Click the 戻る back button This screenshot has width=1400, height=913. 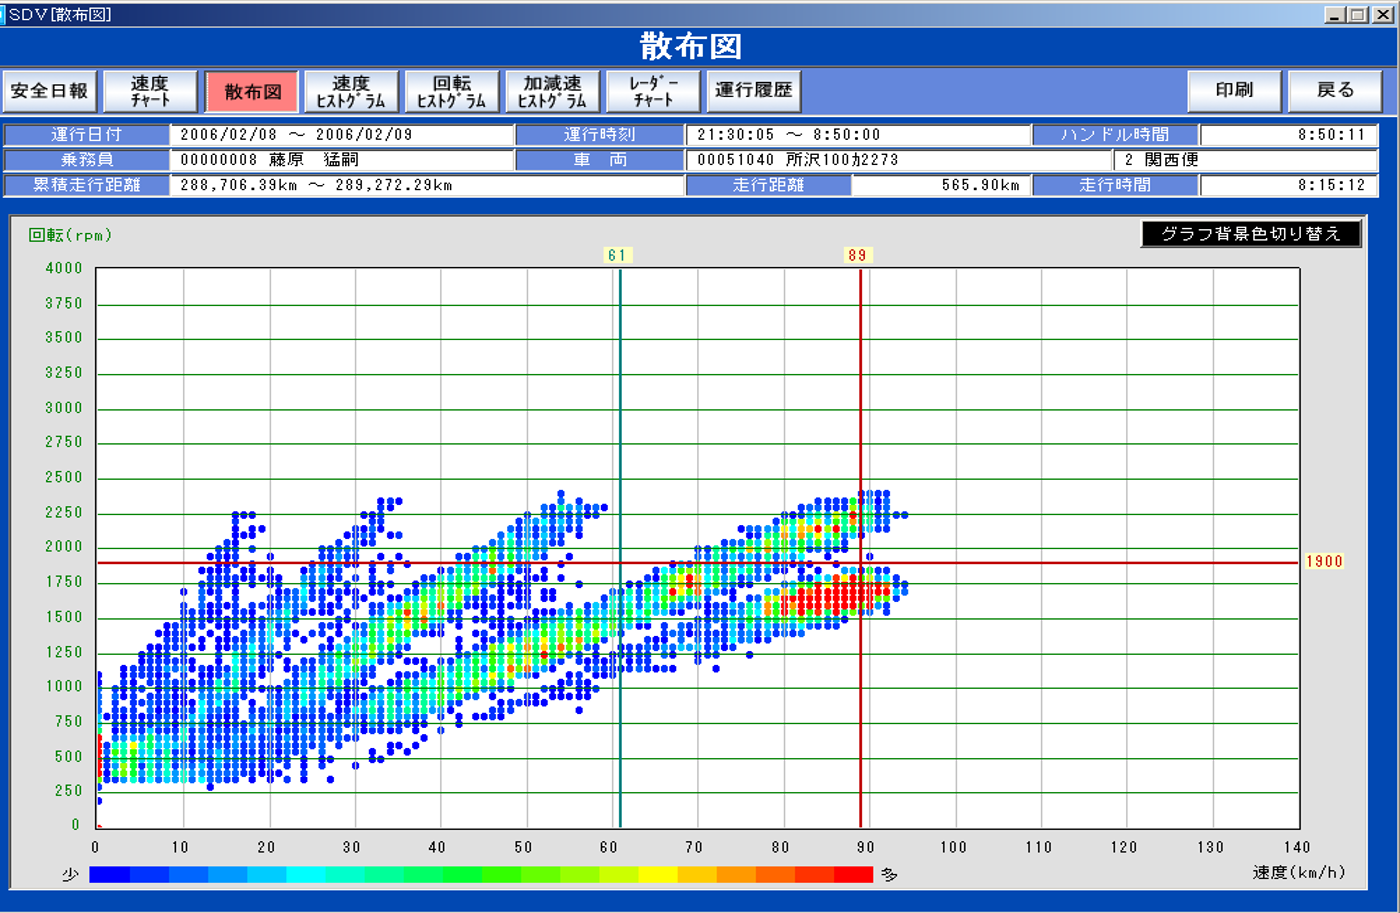1335,91
